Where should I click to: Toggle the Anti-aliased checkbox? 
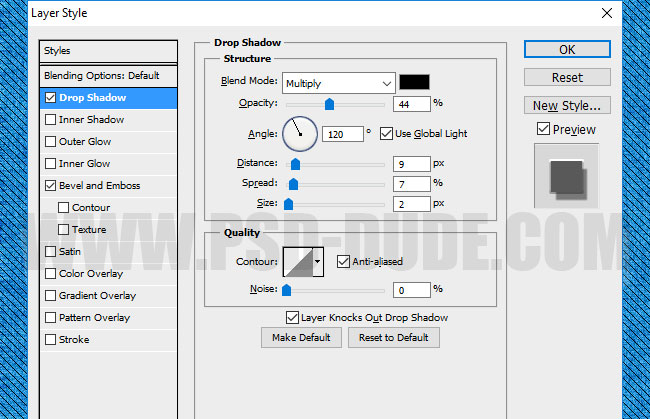pos(343,262)
